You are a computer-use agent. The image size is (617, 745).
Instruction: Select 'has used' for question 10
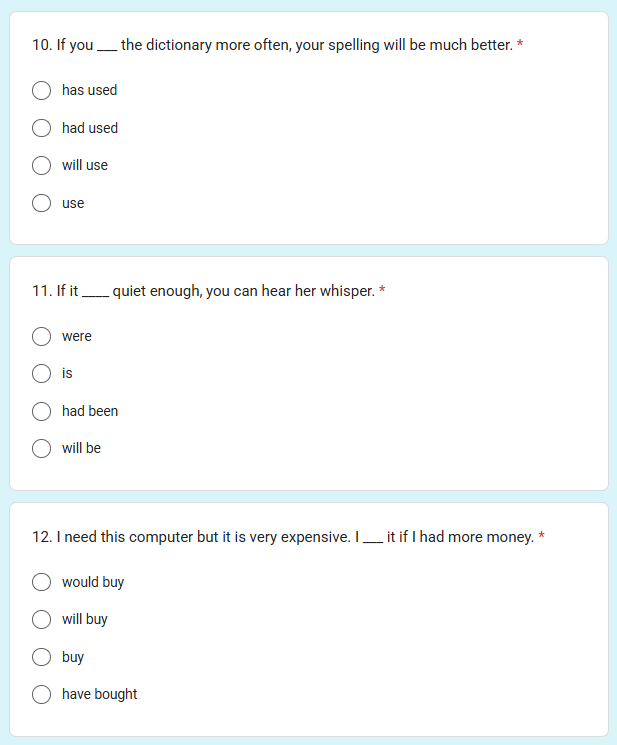[41, 90]
